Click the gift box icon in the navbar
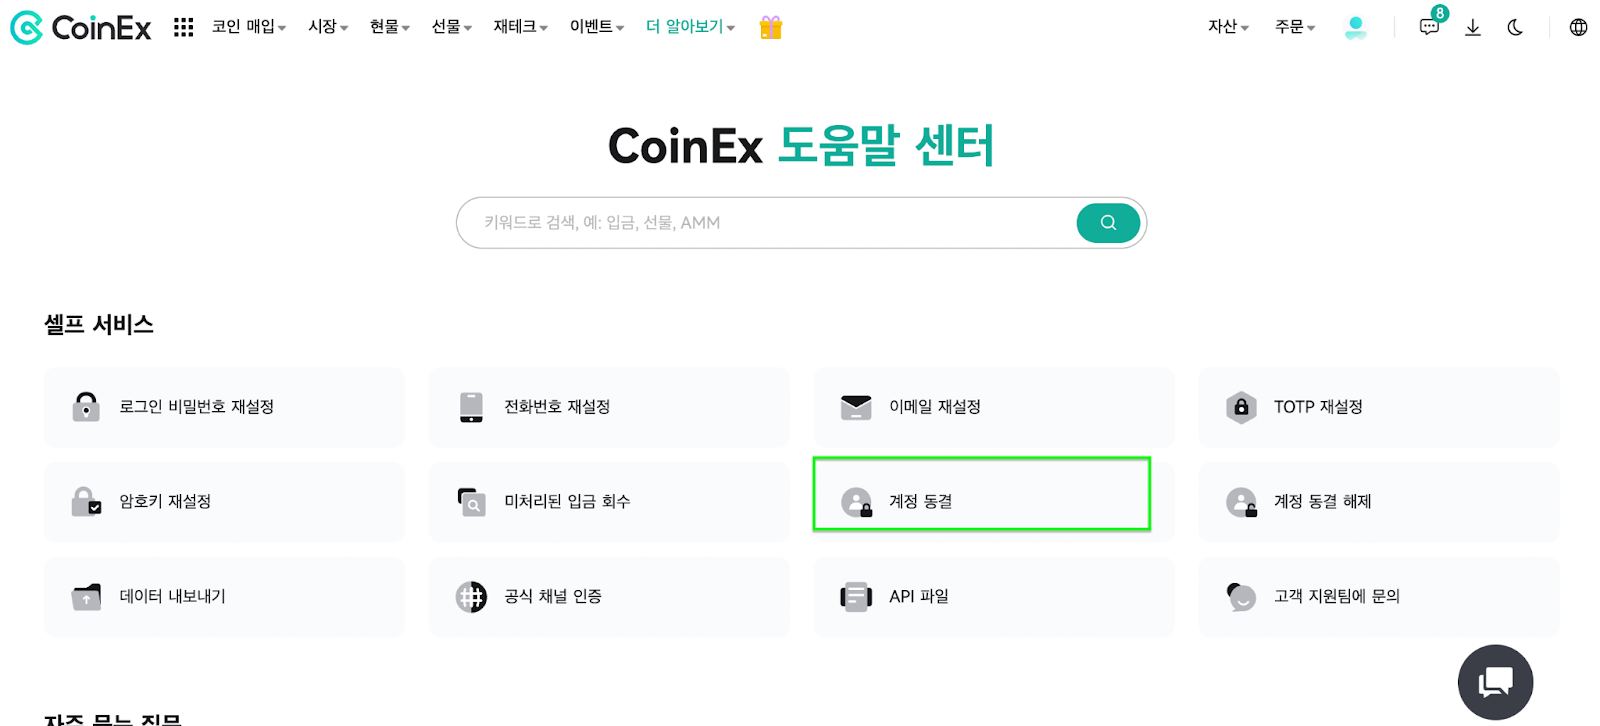The width and height of the screenshot is (1600, 726). coord(768,28)
